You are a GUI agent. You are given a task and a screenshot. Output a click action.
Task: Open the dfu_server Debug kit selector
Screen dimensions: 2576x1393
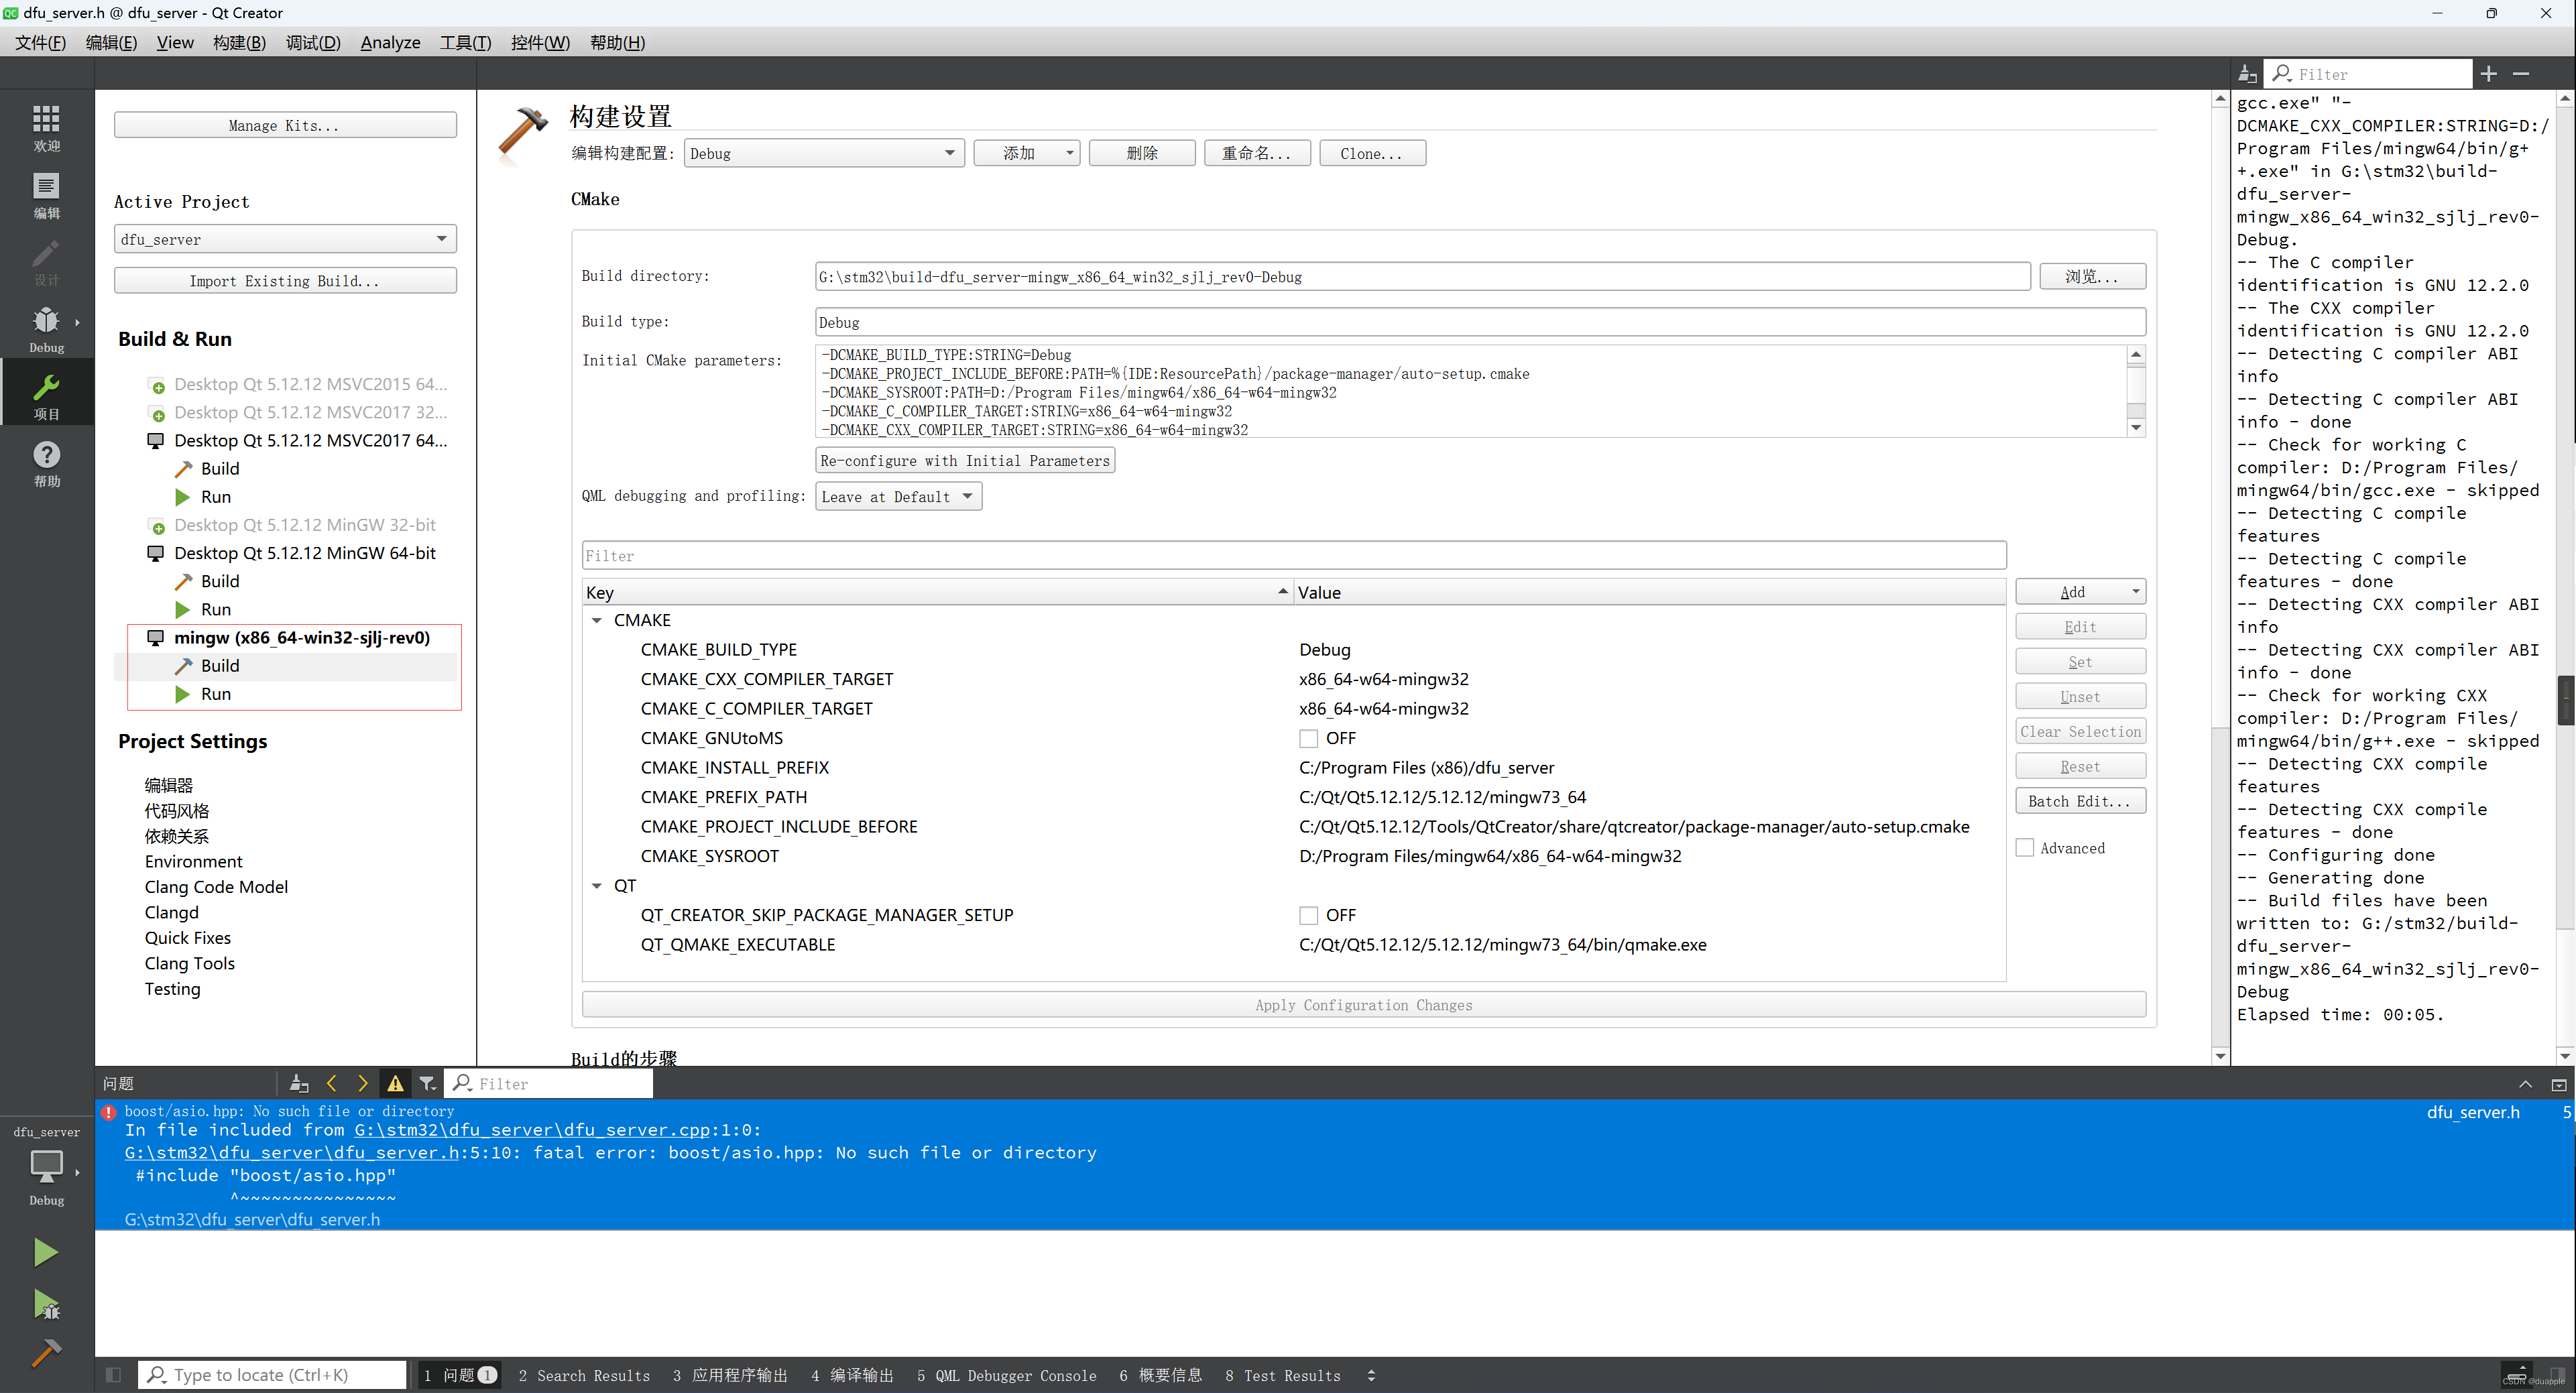46,1165
